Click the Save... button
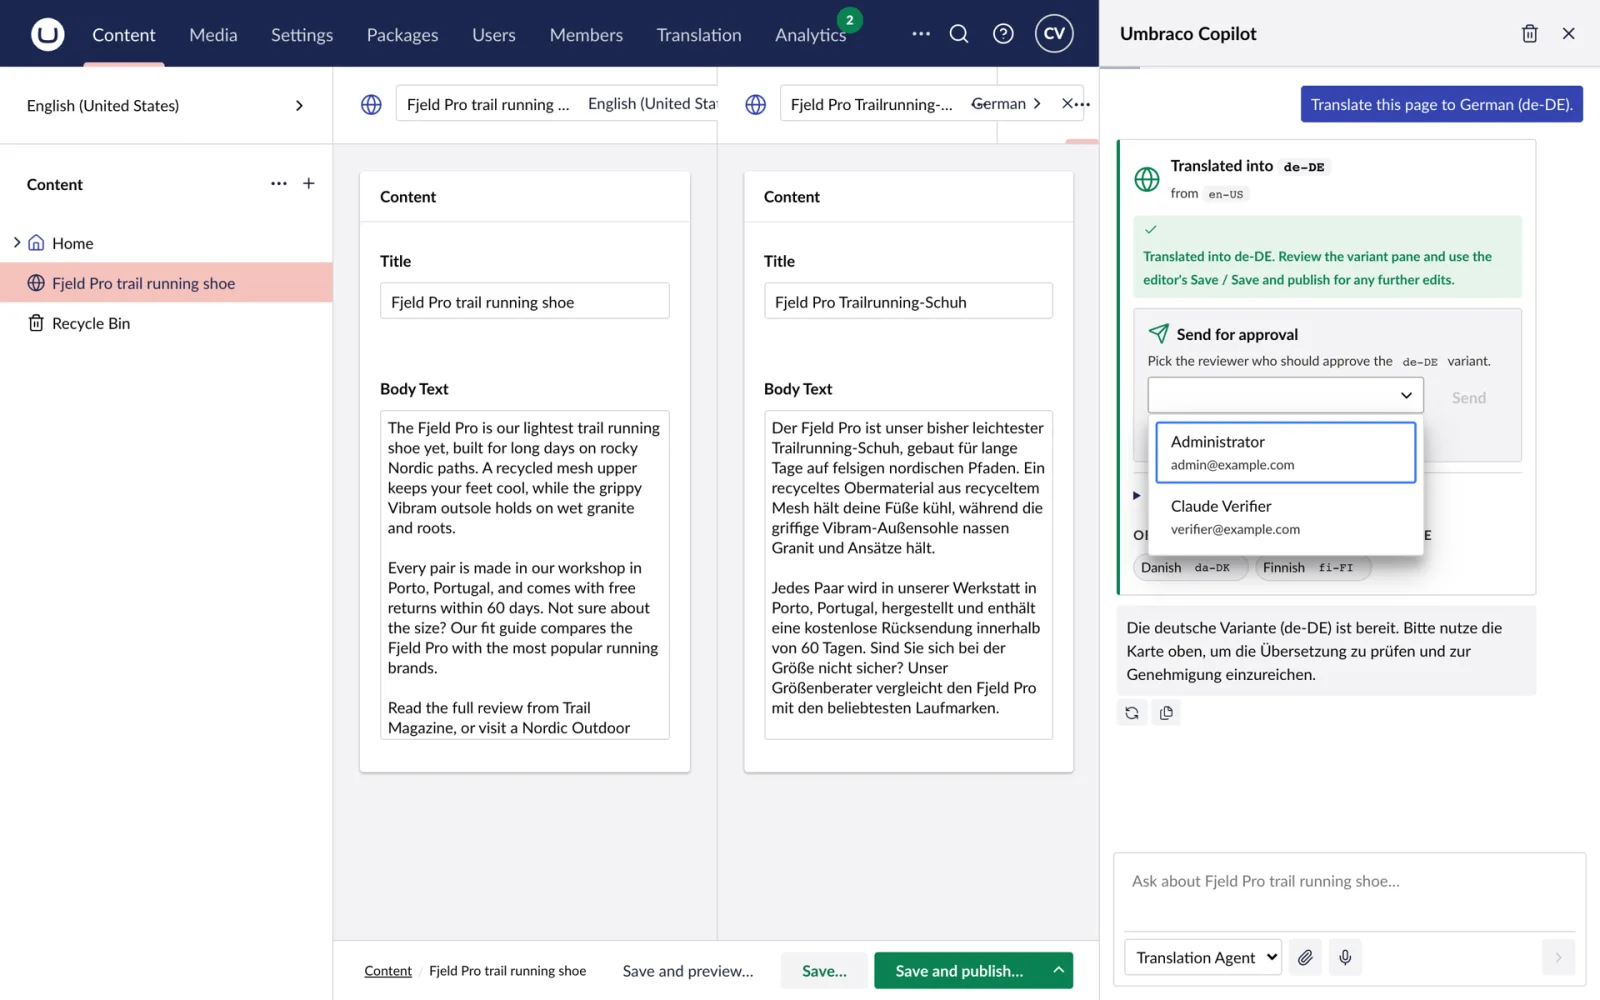Image resolution: width=1600 pixels, height=1000 pixels. coord(824,970)
